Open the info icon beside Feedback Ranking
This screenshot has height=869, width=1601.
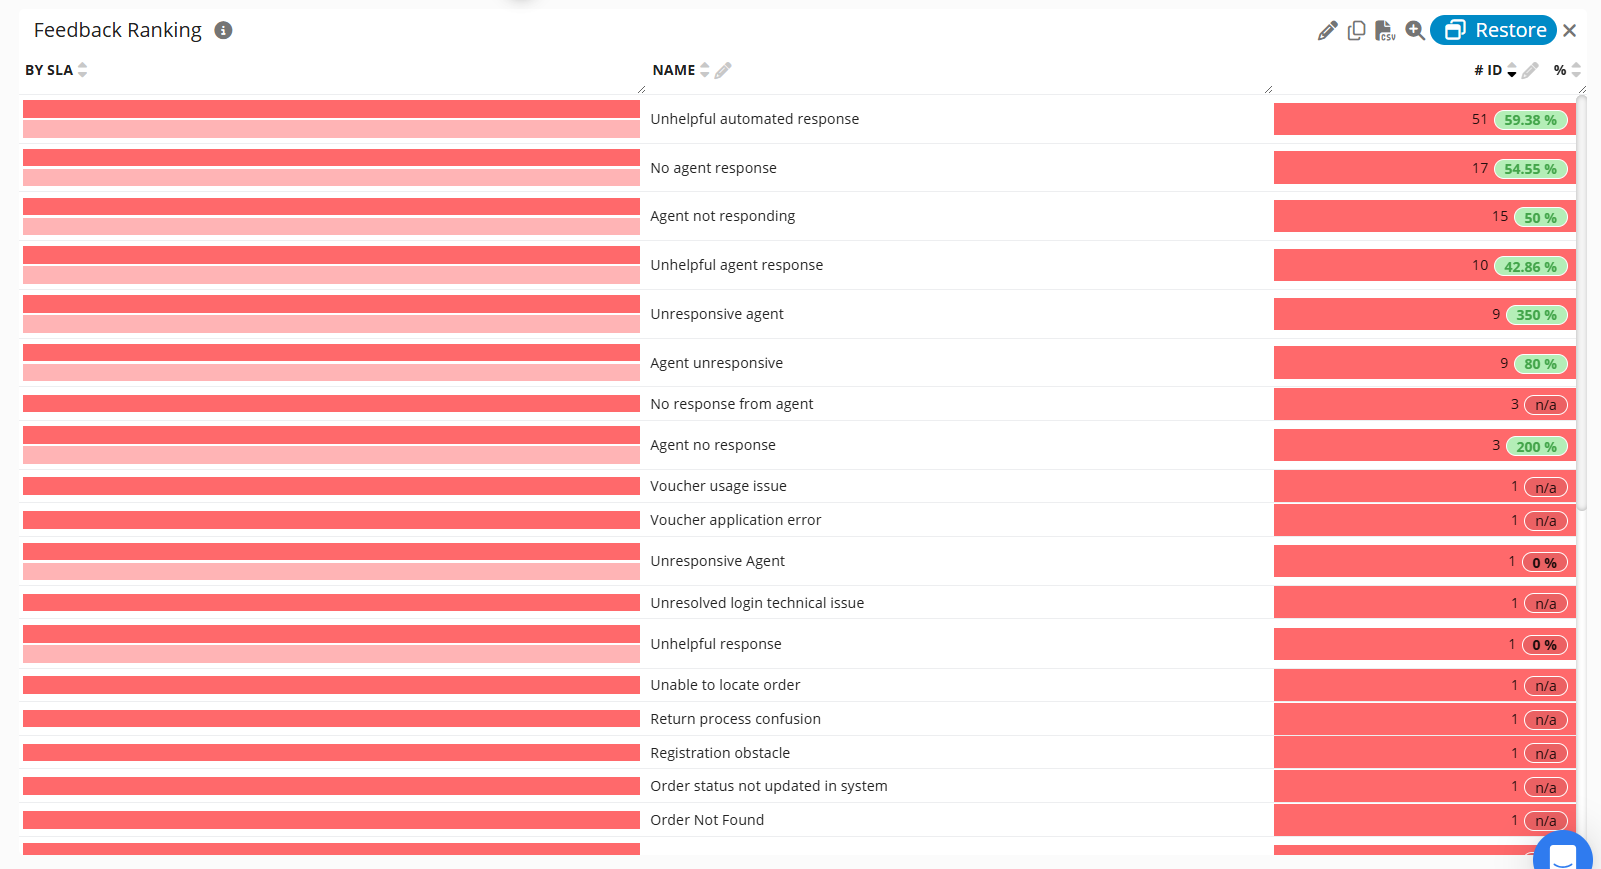224,31
